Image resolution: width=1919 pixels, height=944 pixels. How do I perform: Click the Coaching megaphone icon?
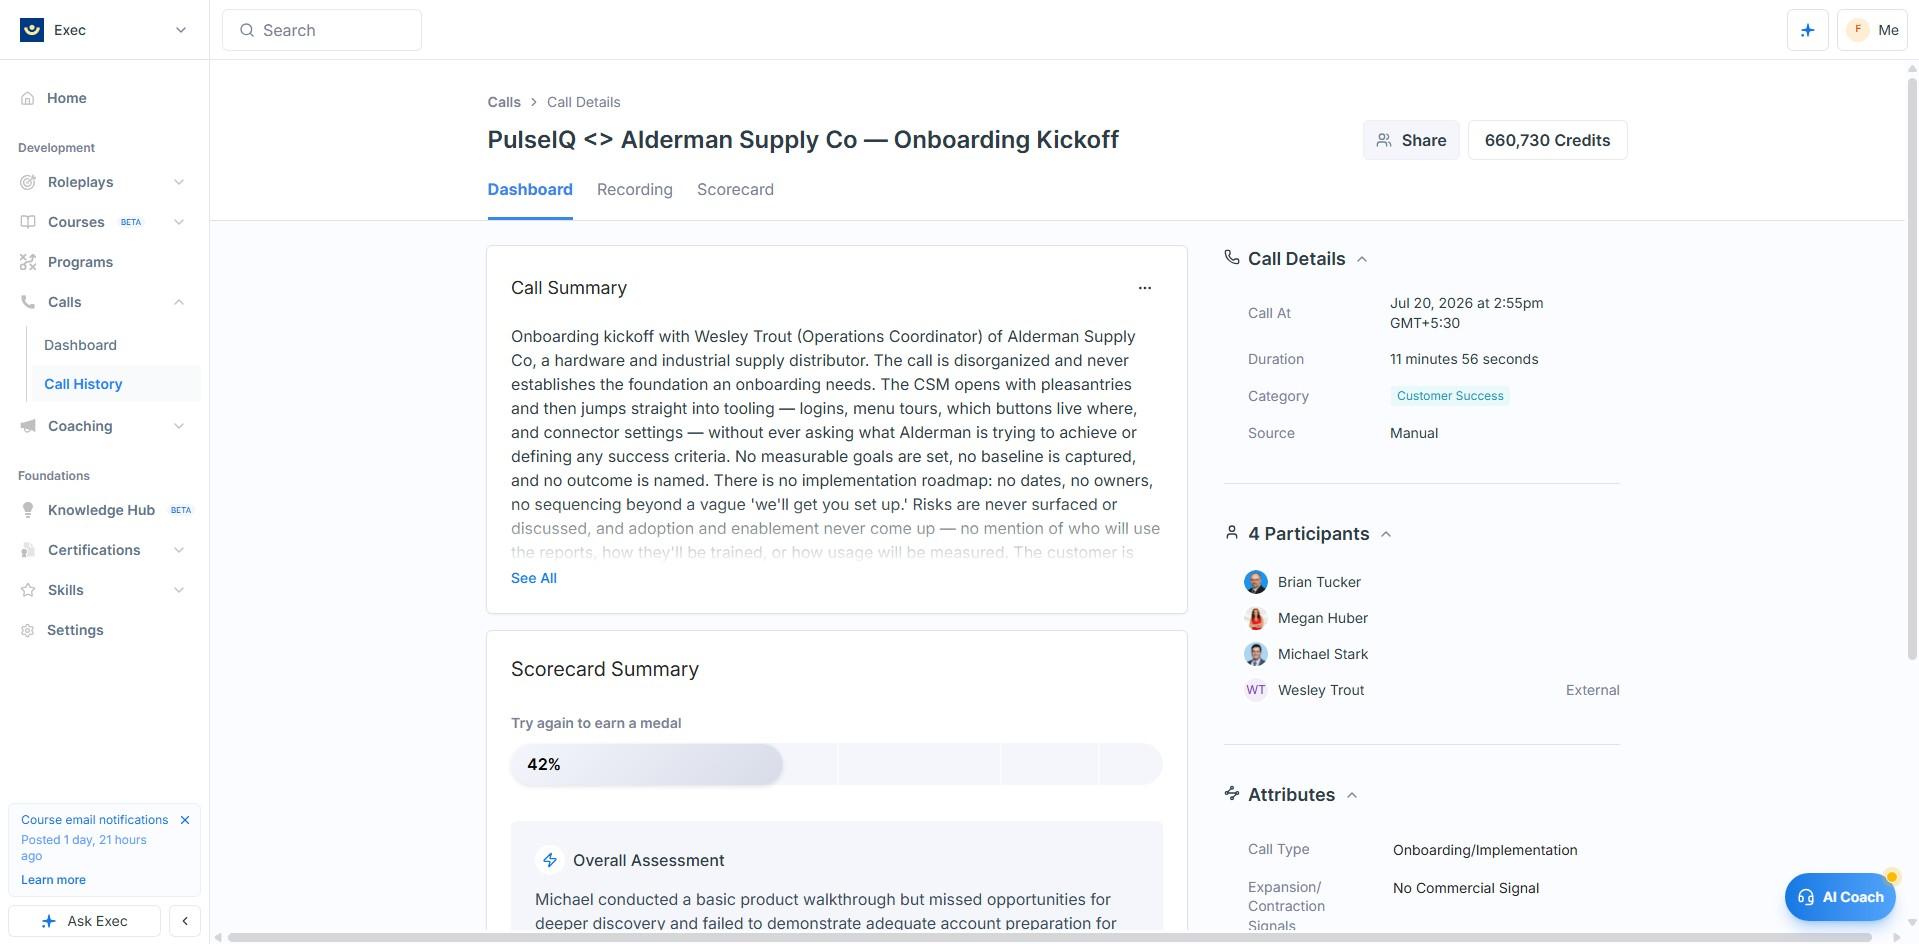[28, 426]
